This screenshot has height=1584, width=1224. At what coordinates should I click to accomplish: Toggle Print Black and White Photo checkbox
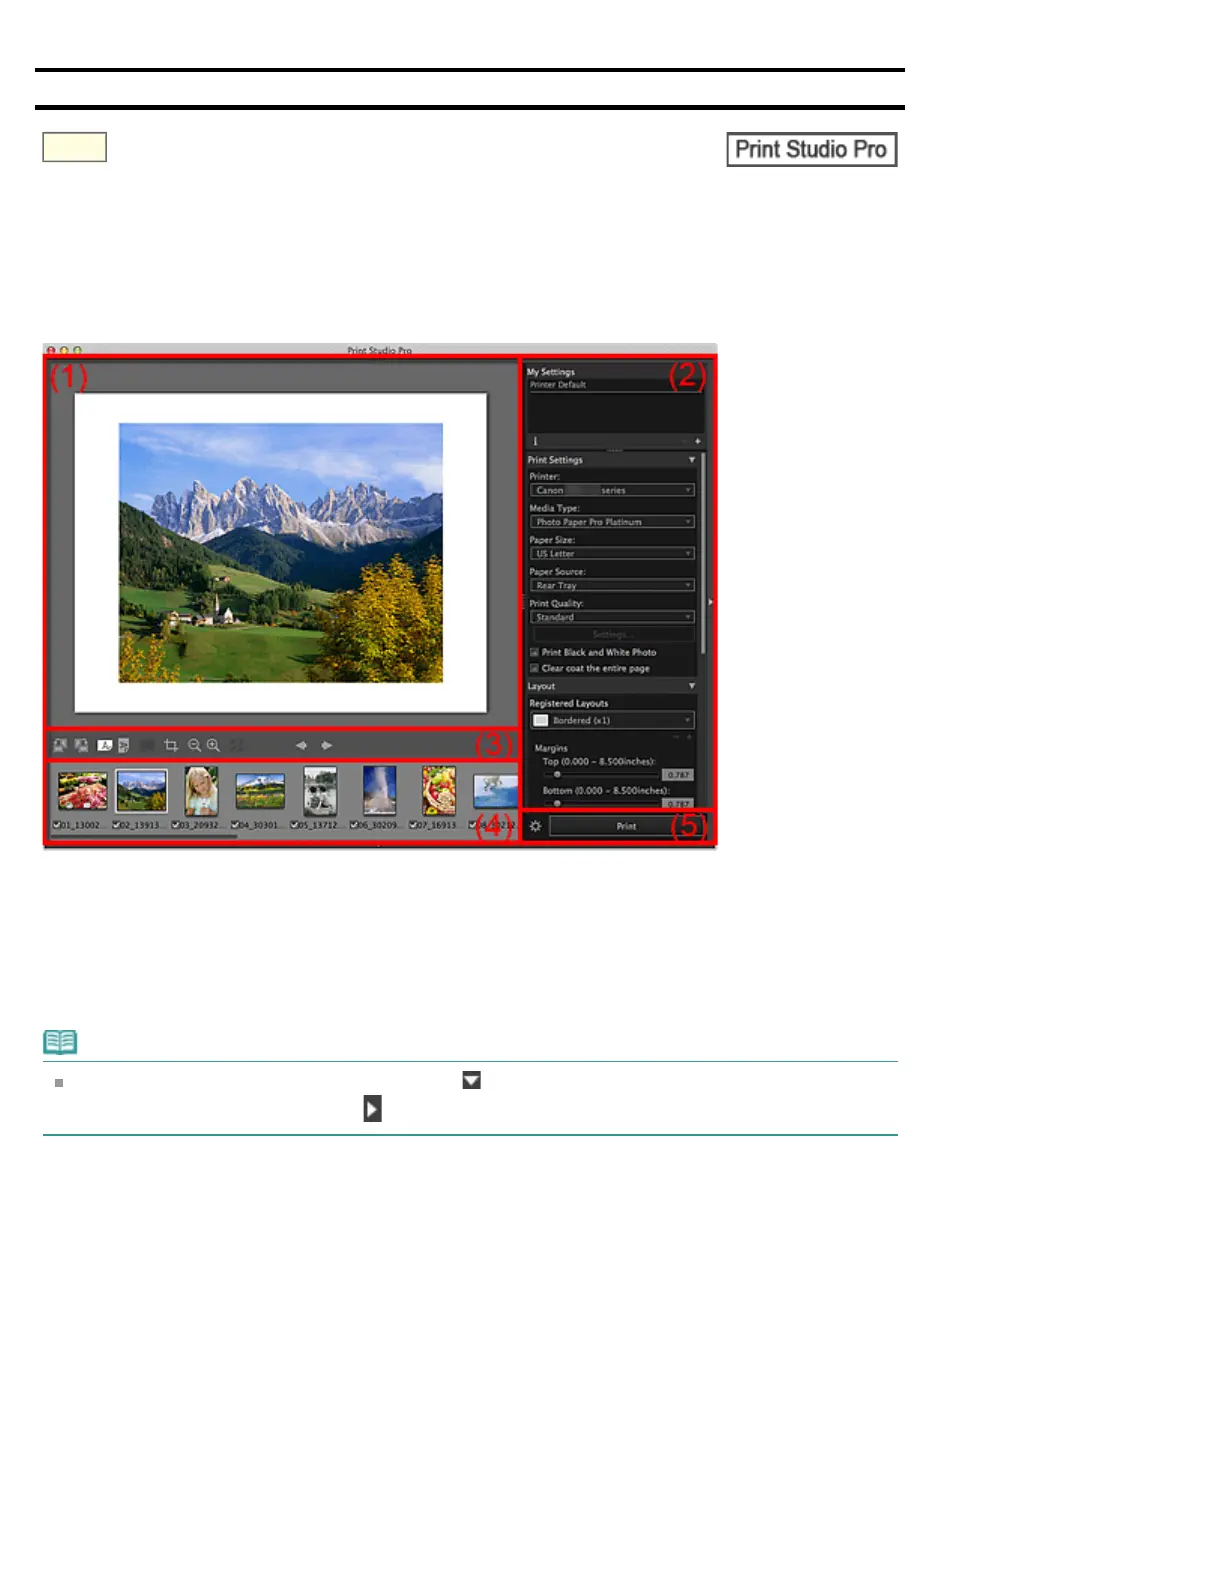[534, 652]
